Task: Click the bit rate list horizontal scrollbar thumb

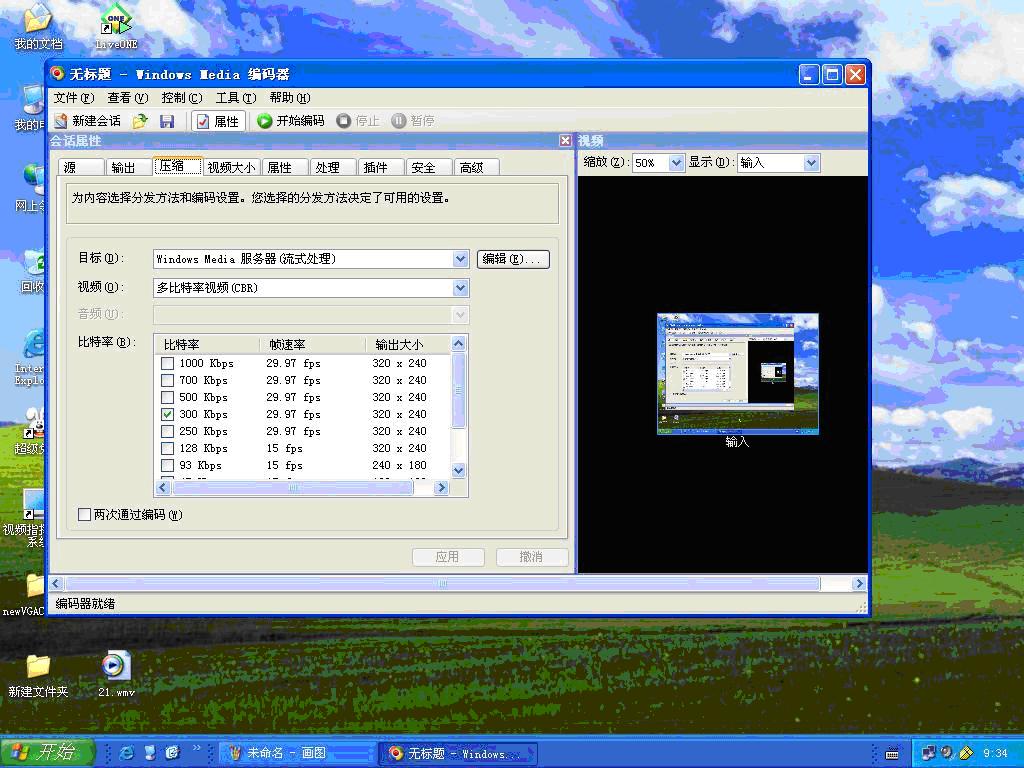Action: (x=293, y=487)
